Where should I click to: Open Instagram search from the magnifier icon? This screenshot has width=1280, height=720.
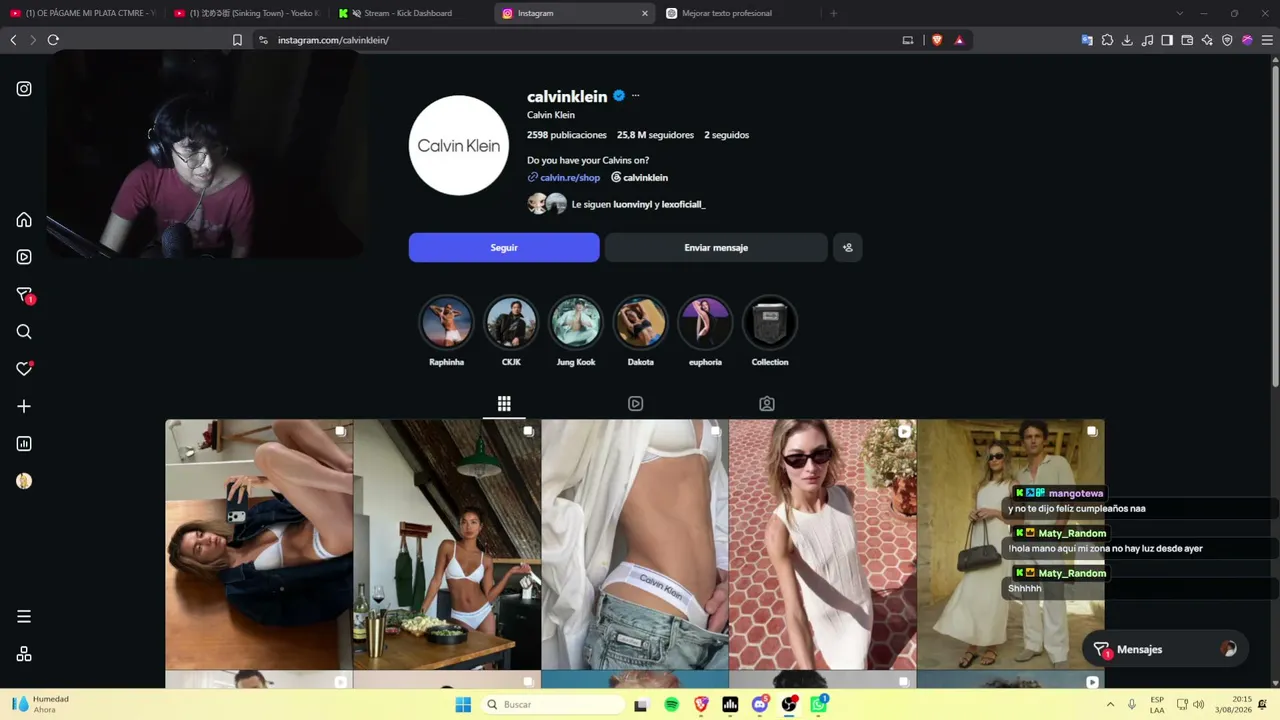pyautogui.click(x=24, y=332)
